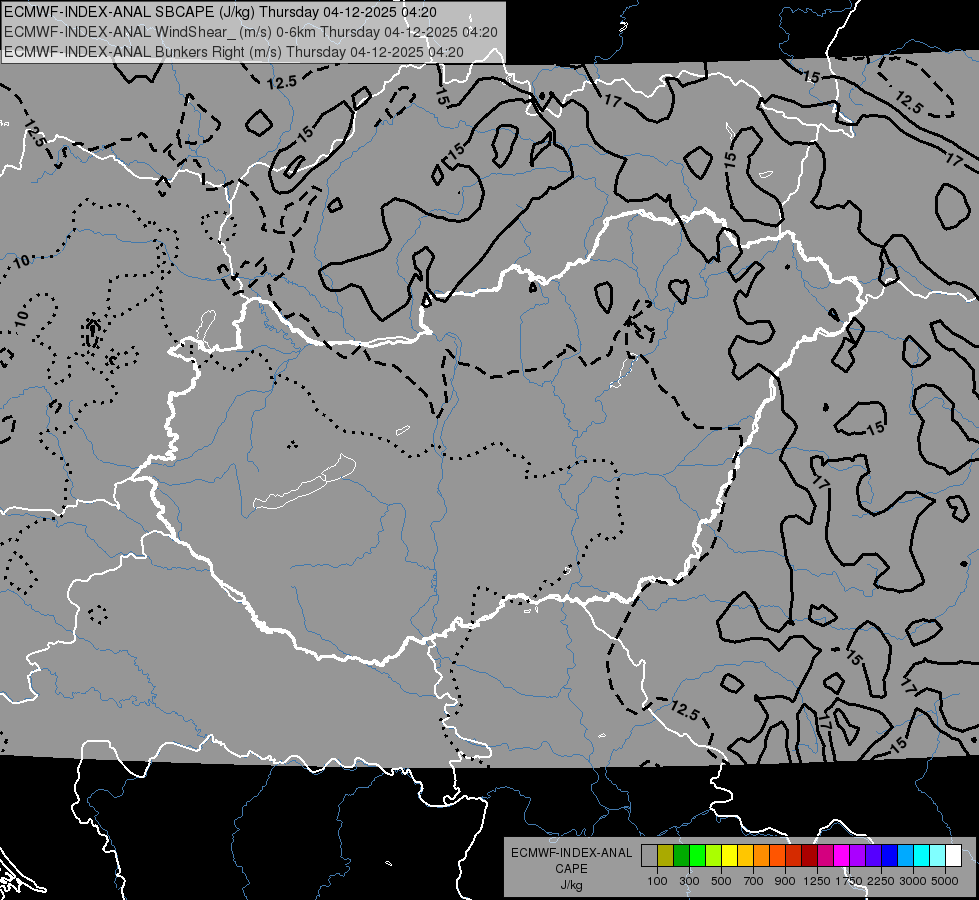Select the white legend swatch above 5000
The height and width of the screenshot is (900, 979).
954,856
